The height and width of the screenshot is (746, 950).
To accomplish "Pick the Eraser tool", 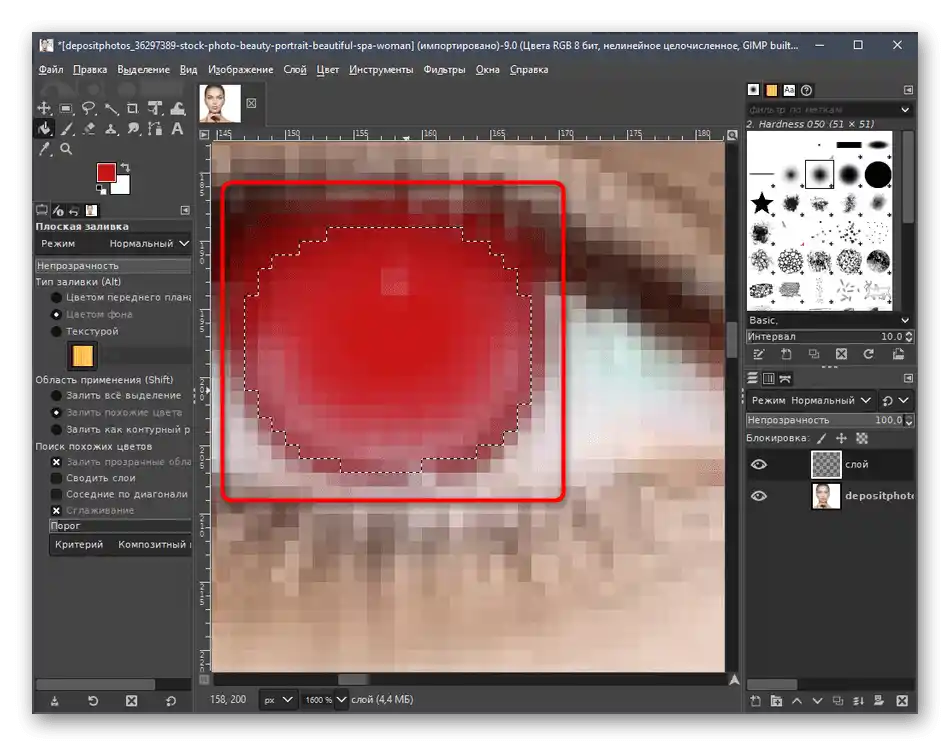I will pos(89,129).
